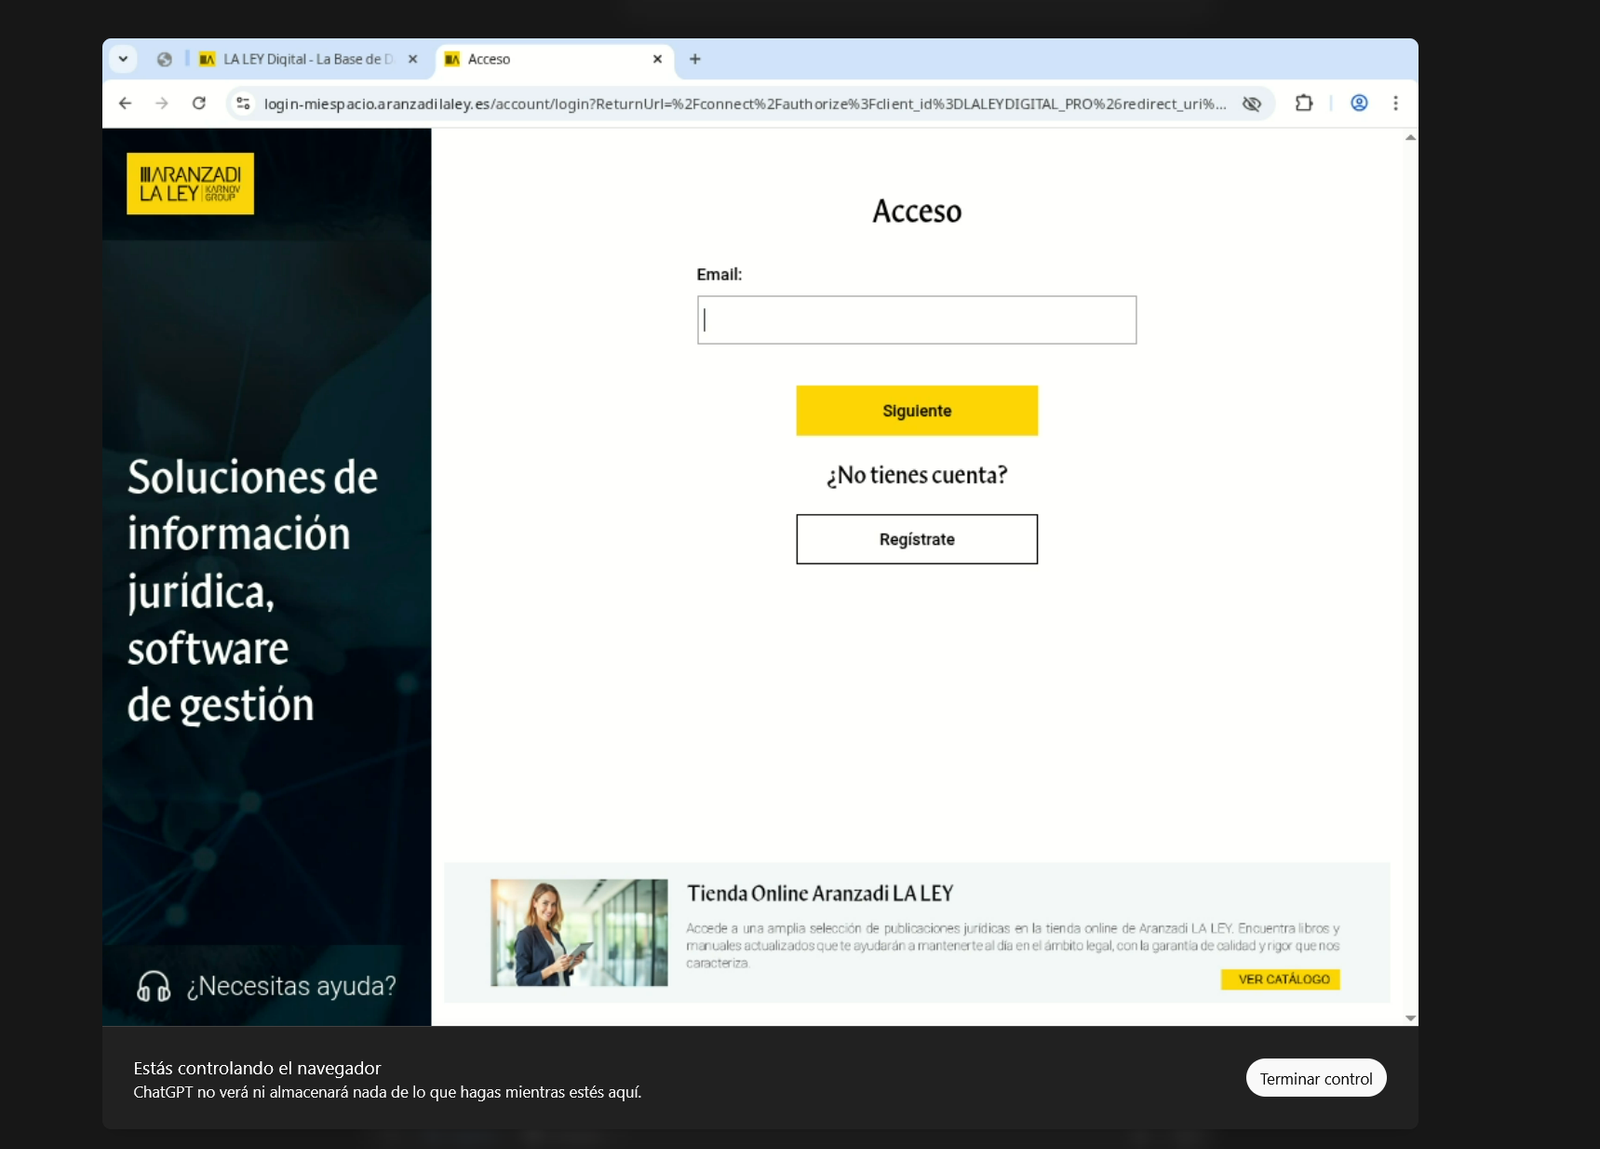Click the Tienda Online woman thumbnail image
Viewport: 1600px width, 1149px height.
point(580,932)
